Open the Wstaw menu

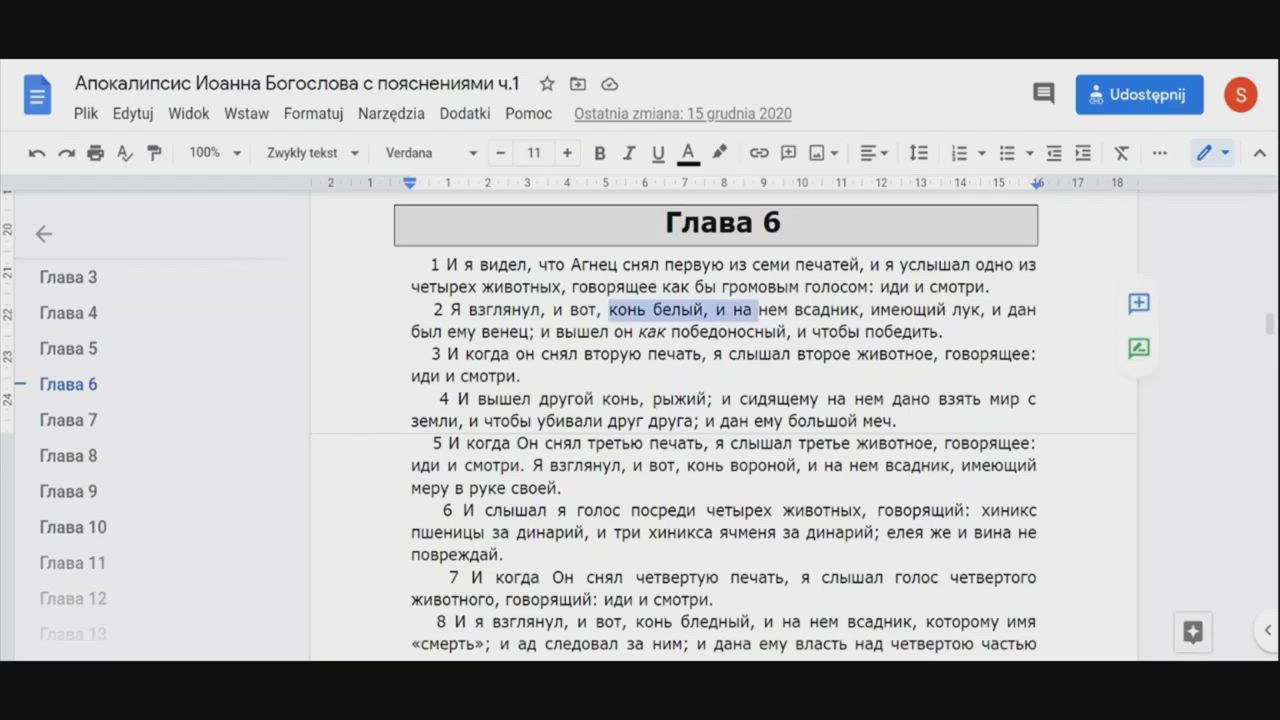(x=246, y=114)
